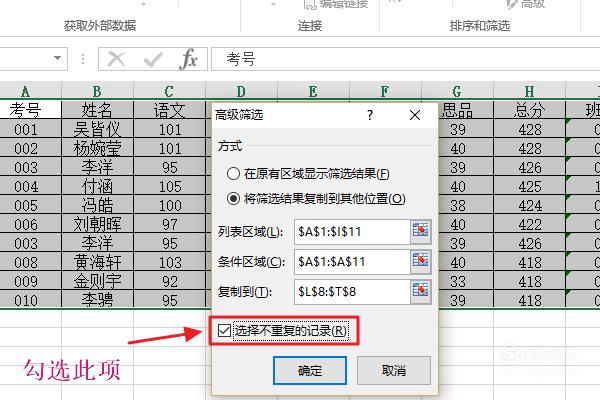The width and height of the screenshot is (600, 400).
Task: Click 语文 score 92 for 金则宇
Action: coord(169,281)
